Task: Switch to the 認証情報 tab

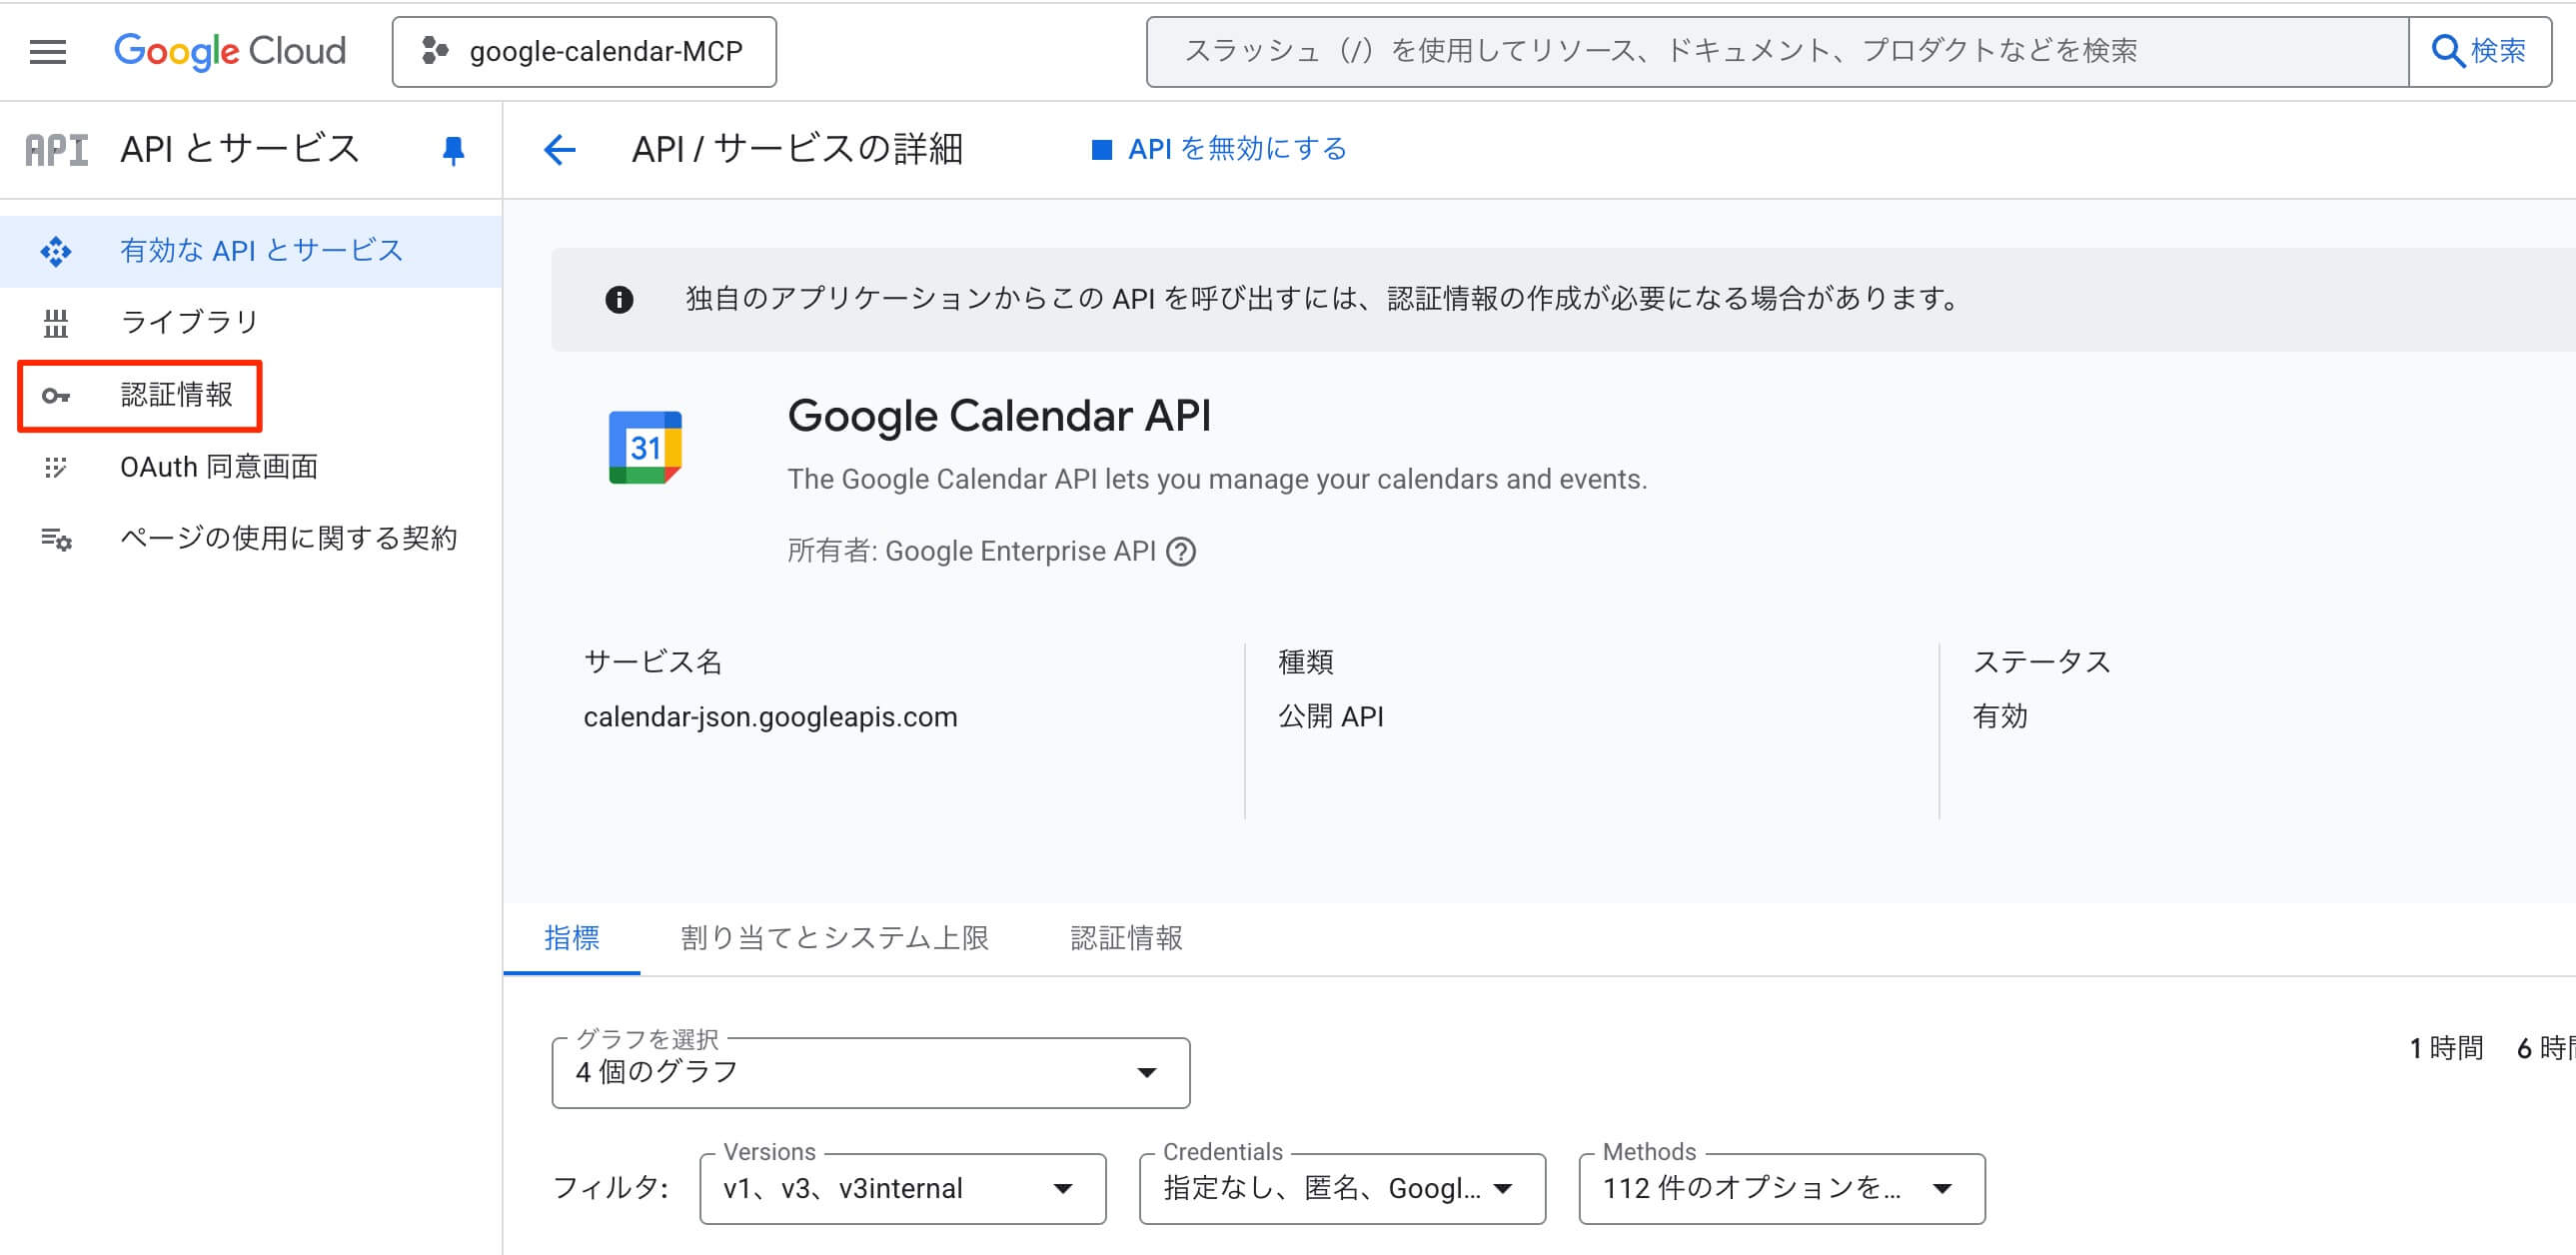Action: click(x=1126, y=938)
